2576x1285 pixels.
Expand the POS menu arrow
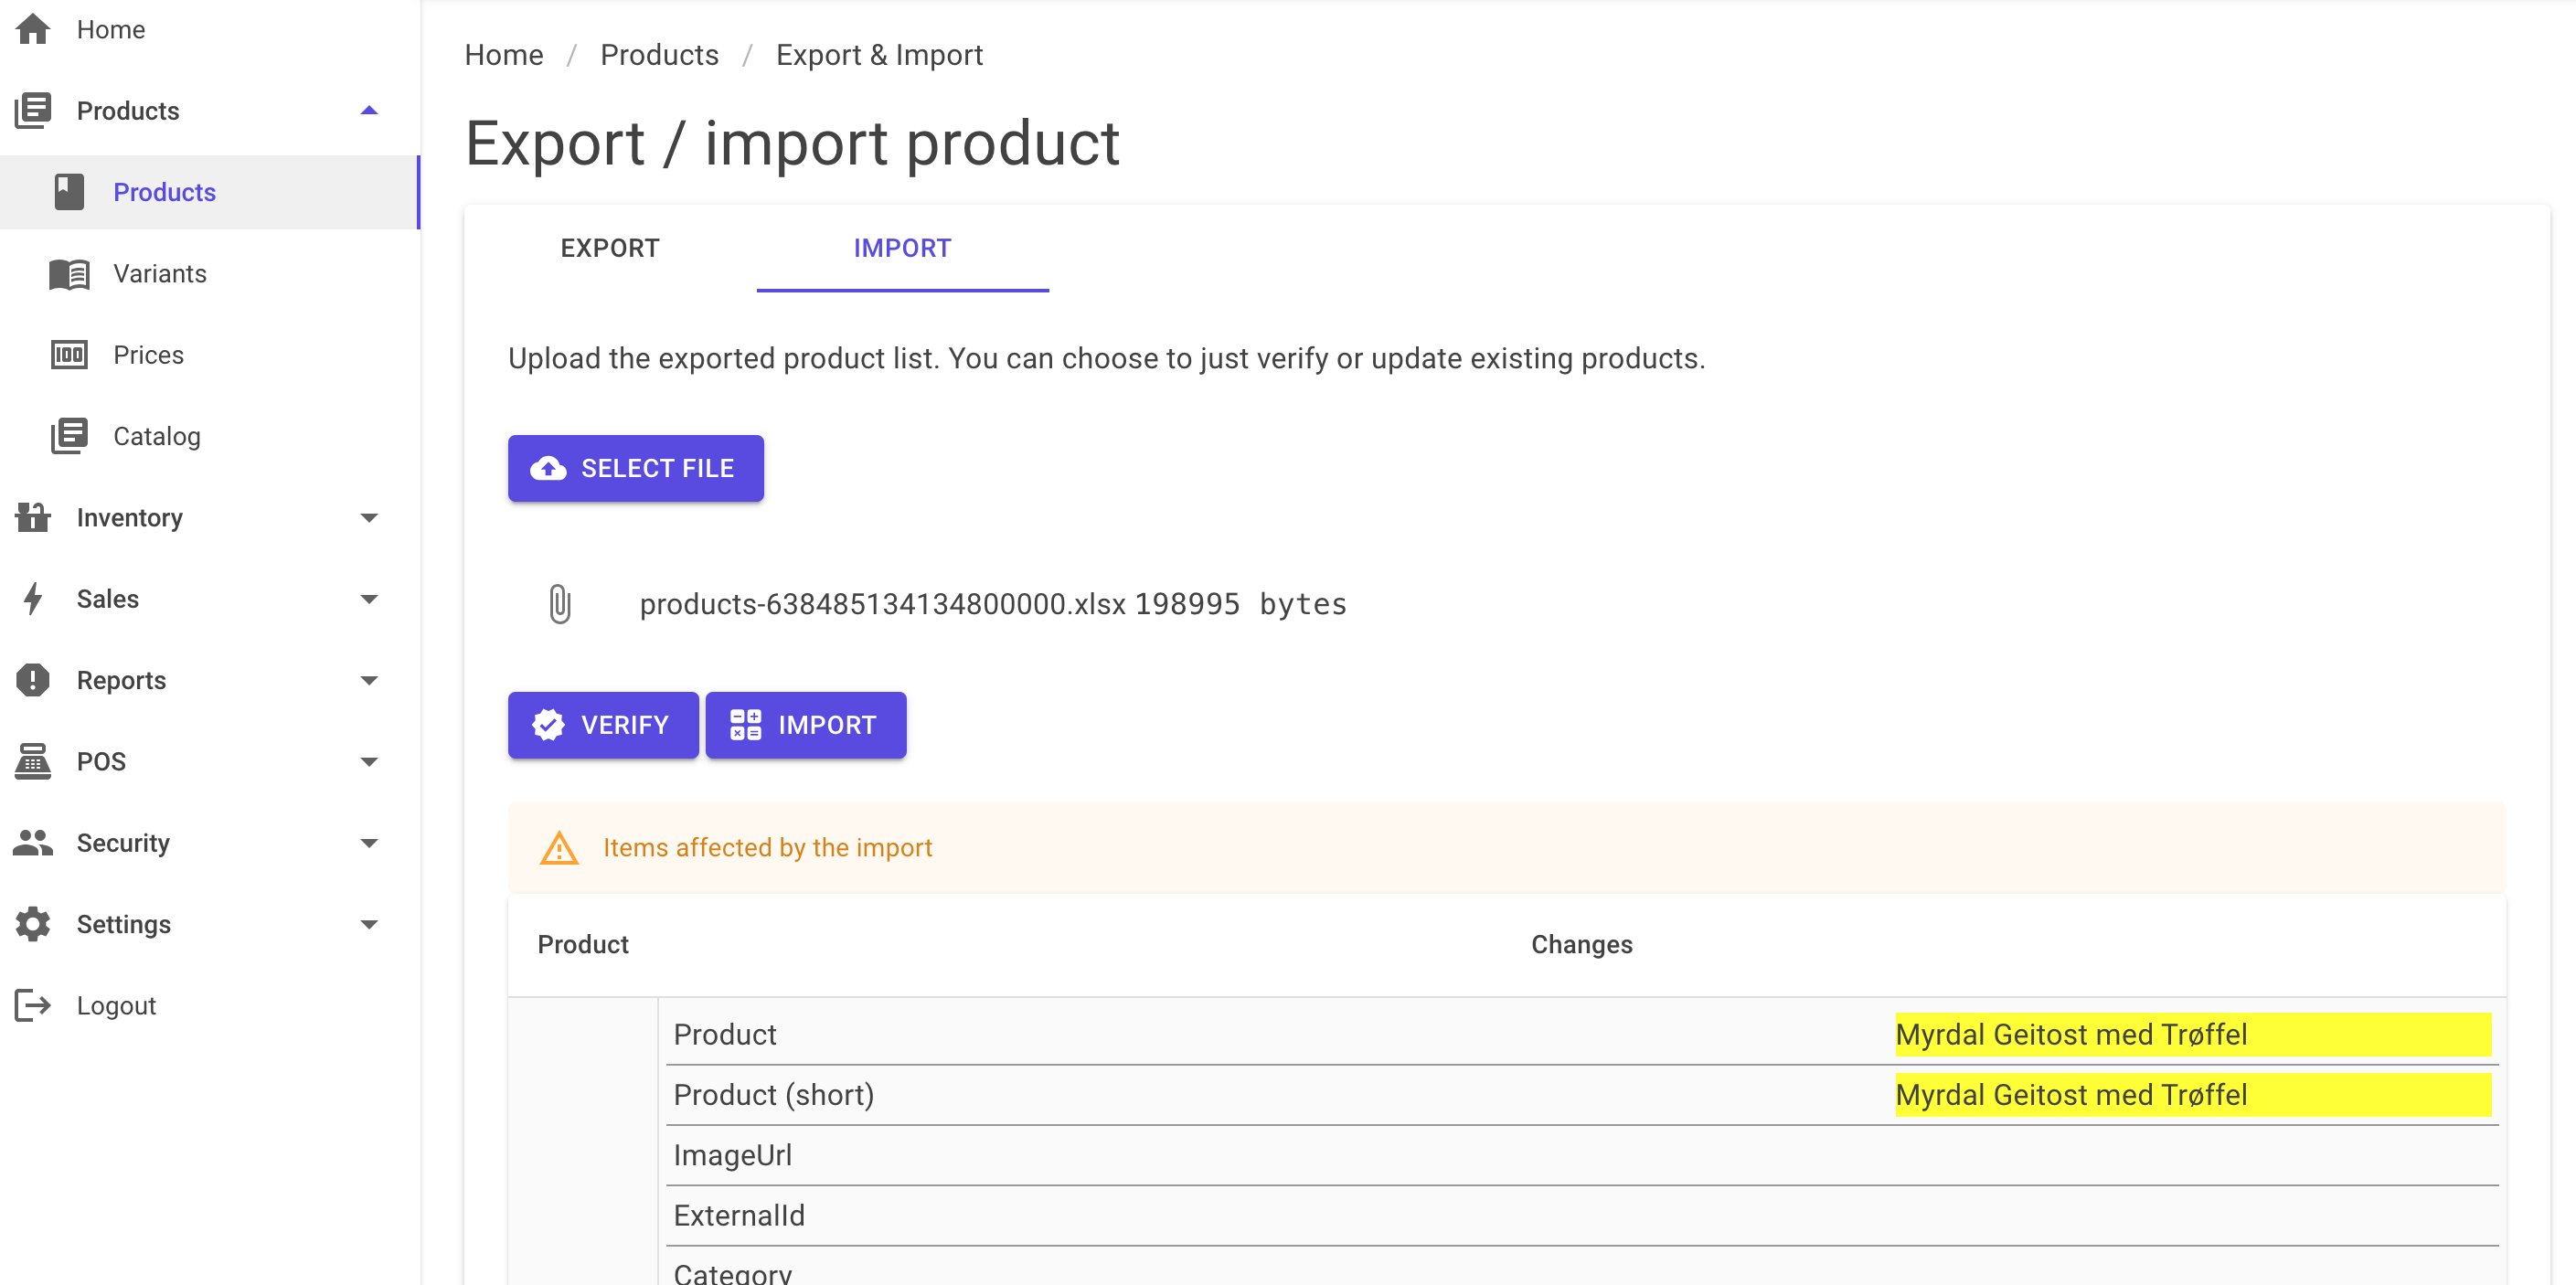click(x=369, y=761)
